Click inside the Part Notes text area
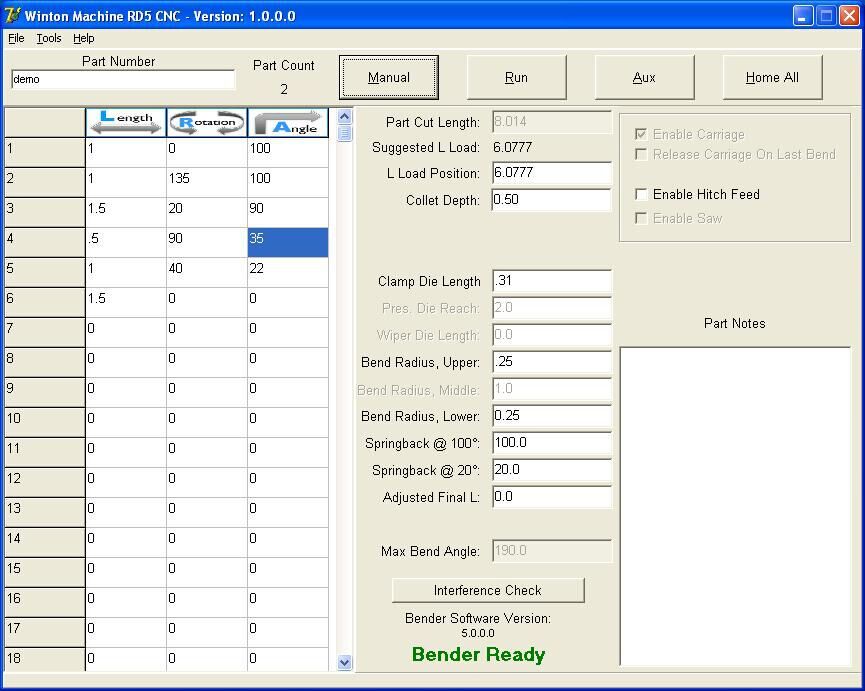Viewport: 865px width, 691px height. point(735,505)
